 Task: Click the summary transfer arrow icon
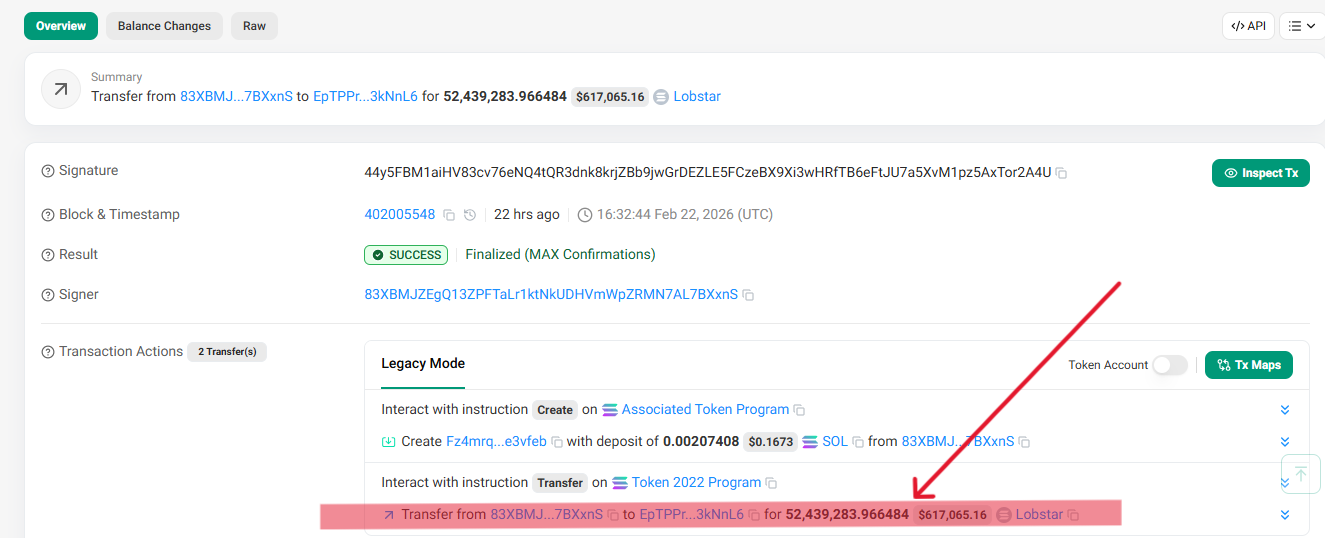pyautogui.click(x=61, y=89)
